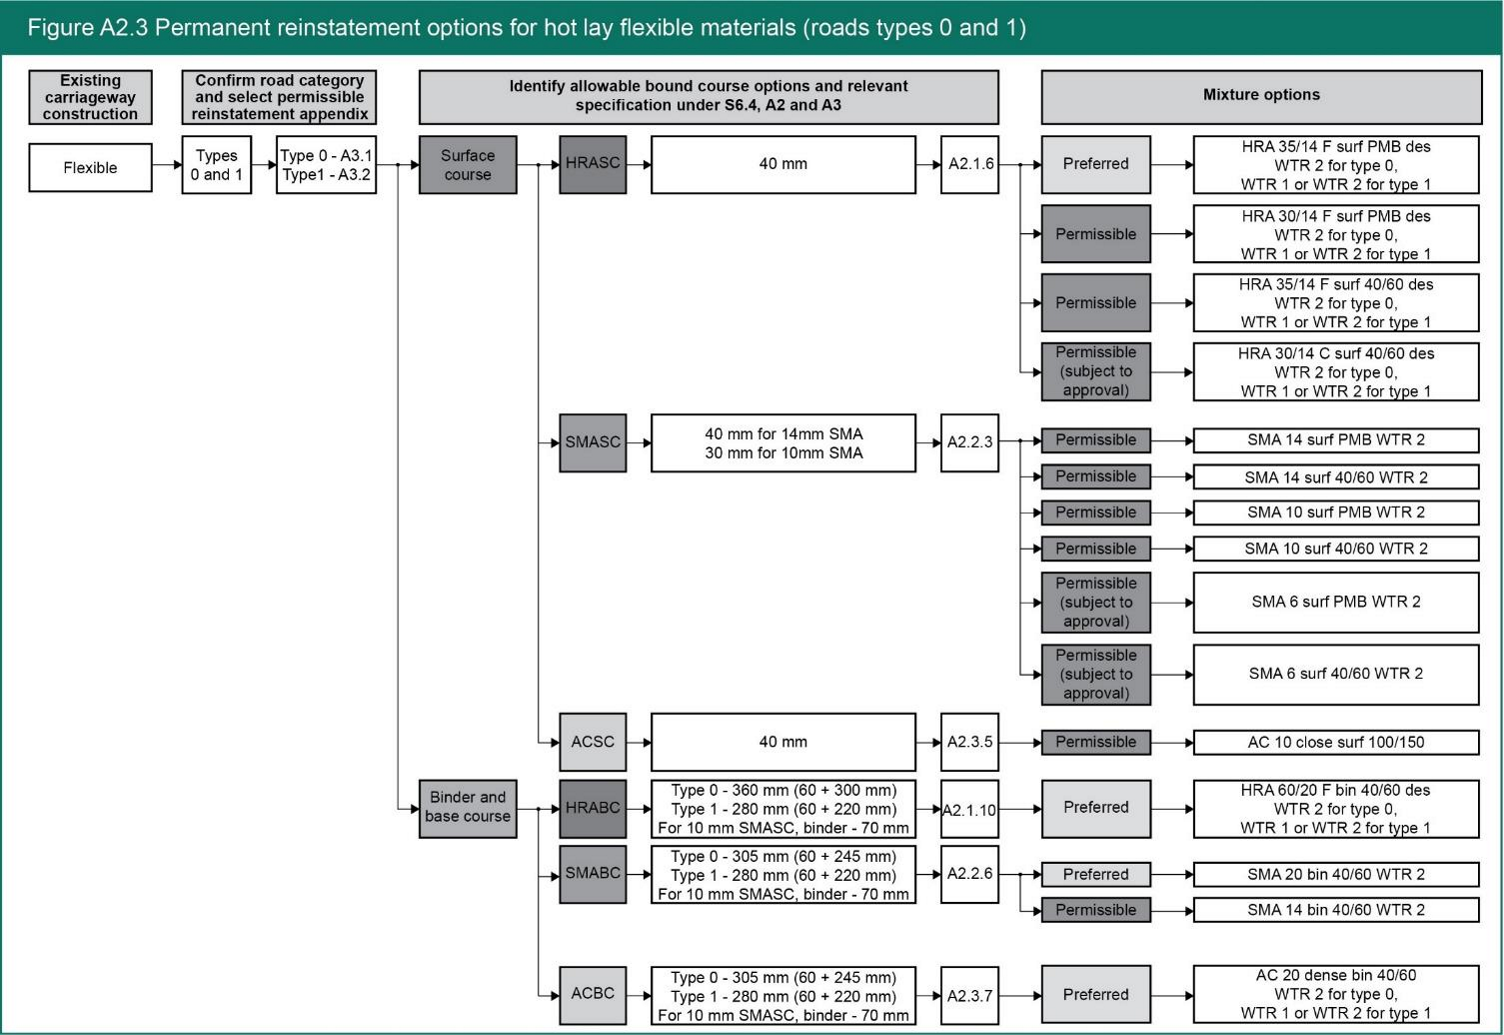1504x1035 pixels.
Task: Select the SMABC node
Action: pos(592,874)
